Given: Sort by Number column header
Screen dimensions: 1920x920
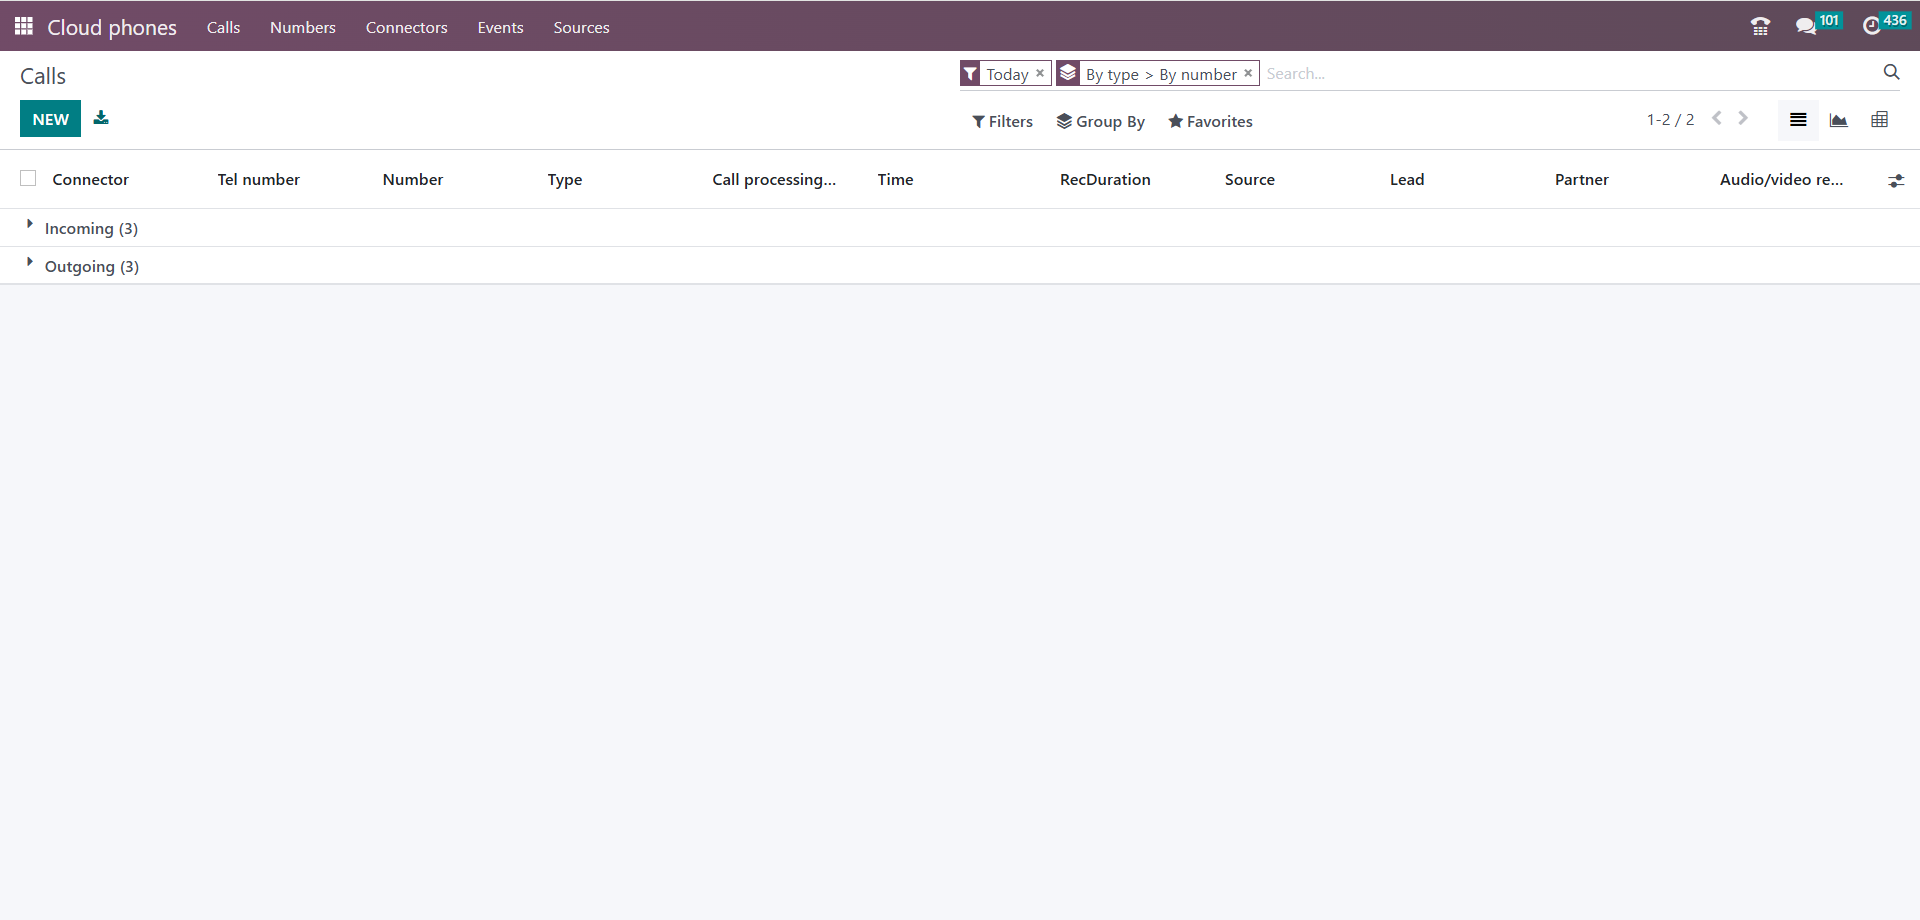Looking at the screenshot, I should click(x=413, y=179).
